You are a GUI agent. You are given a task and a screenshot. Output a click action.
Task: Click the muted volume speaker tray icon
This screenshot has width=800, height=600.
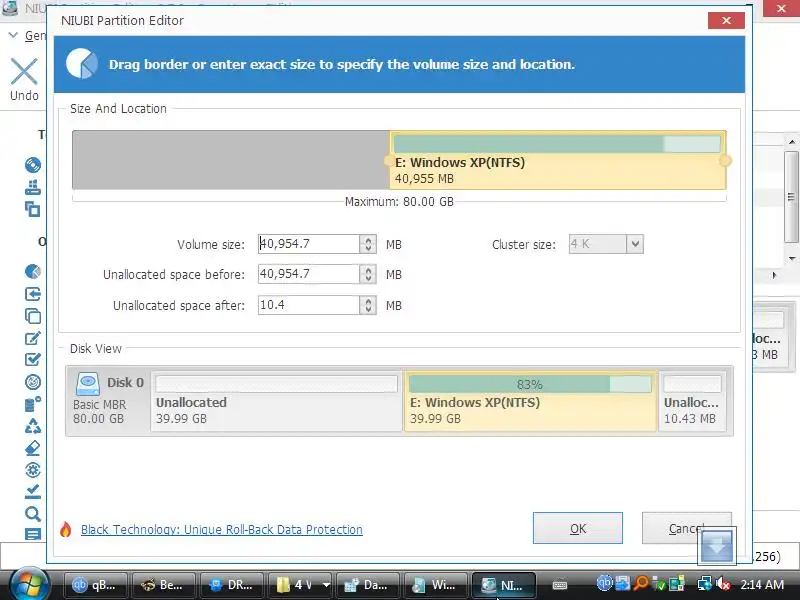pos(723,584)
